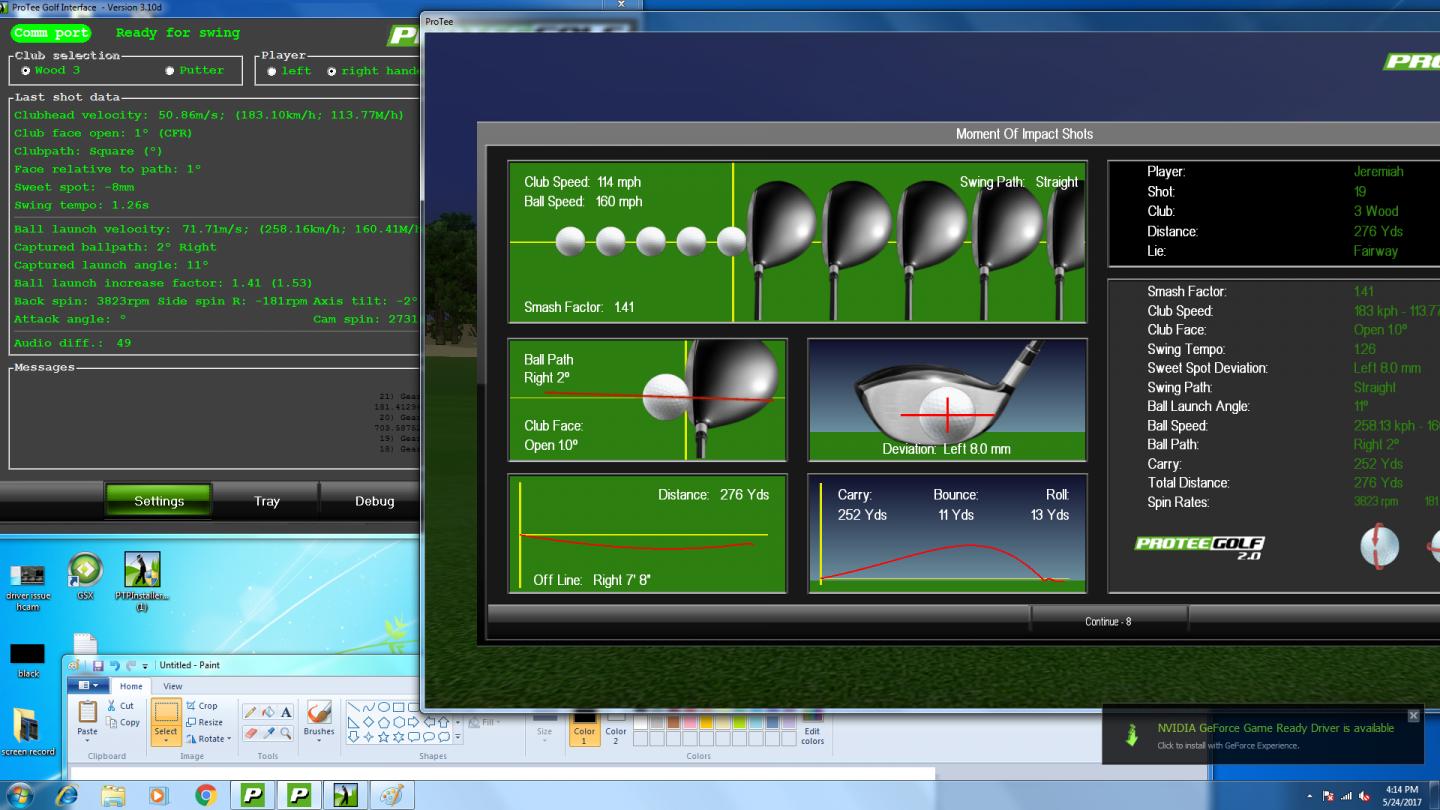Open Customize Quick Access Toolbar dropdown
Viewport: 1440px width, 810px height.
click(145, 666)
